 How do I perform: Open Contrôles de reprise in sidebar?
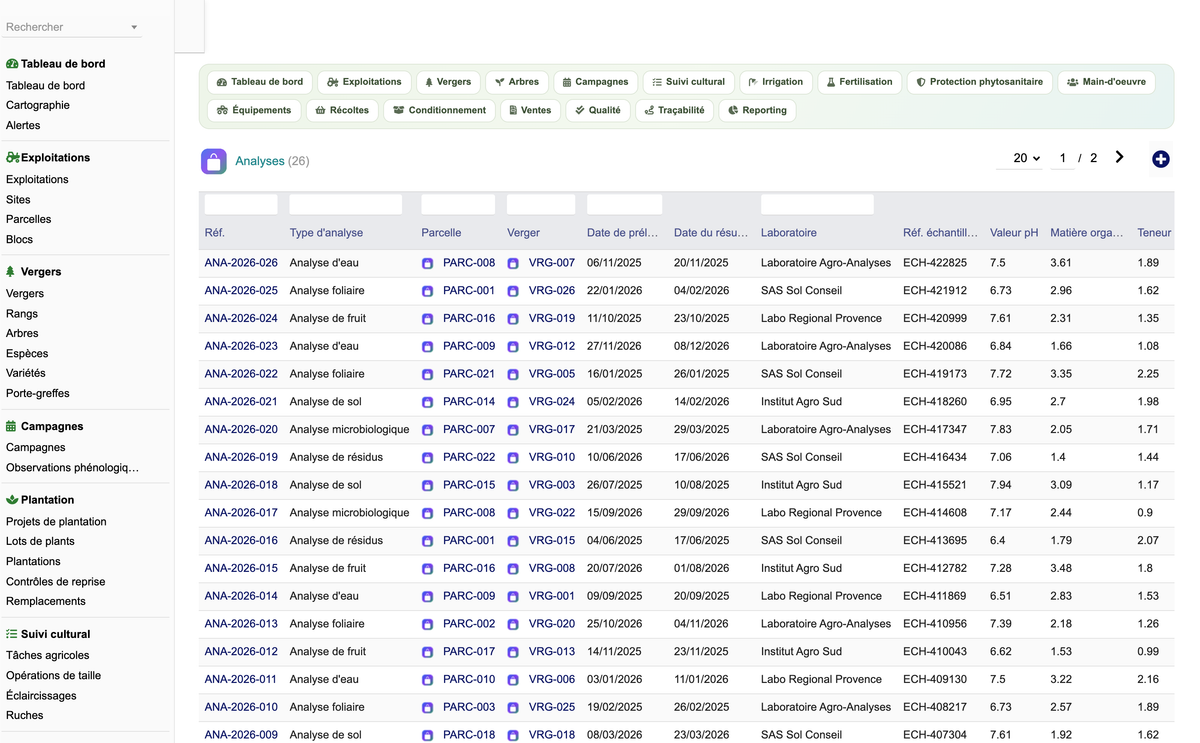click(55, 581)
